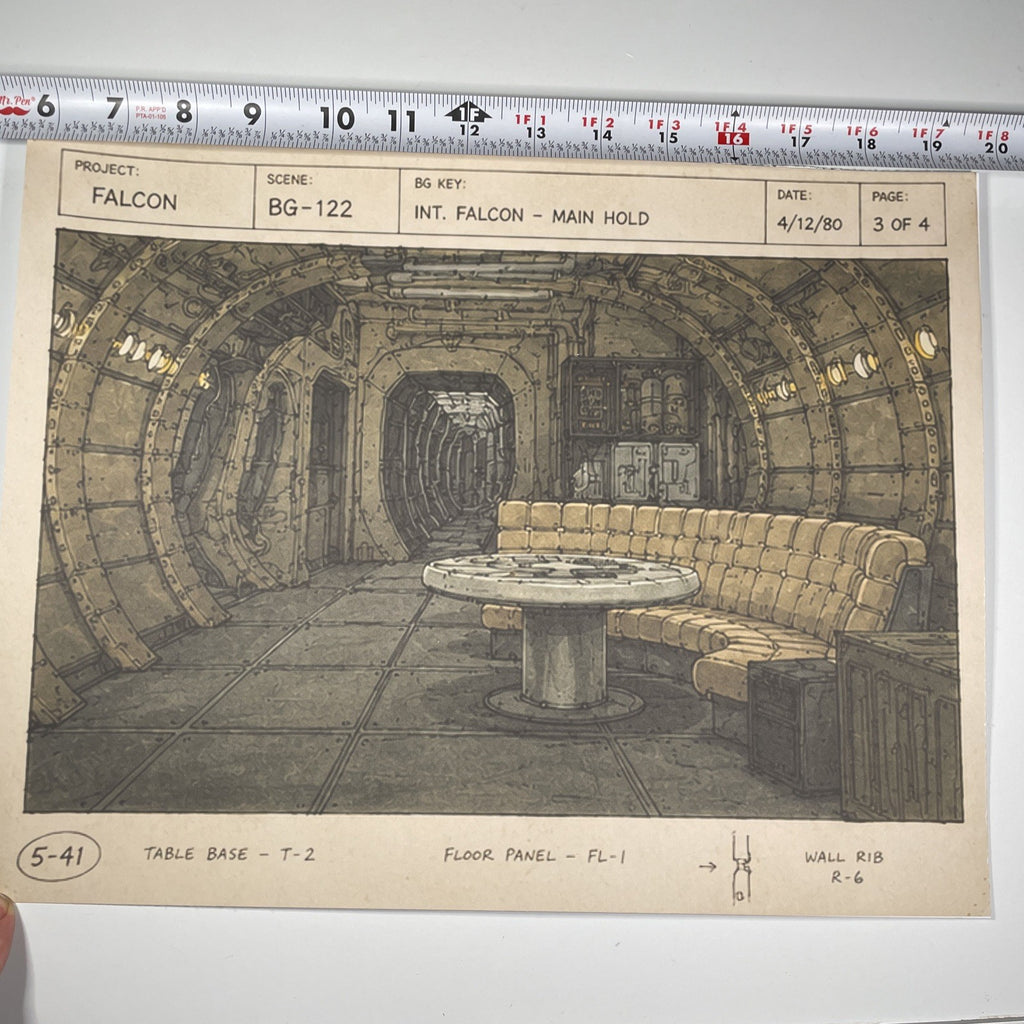This screenshot has height=1024, width=1024.
Task: Click the INT. FALCON - MAIN HOLD text
Action: [532, 215]
